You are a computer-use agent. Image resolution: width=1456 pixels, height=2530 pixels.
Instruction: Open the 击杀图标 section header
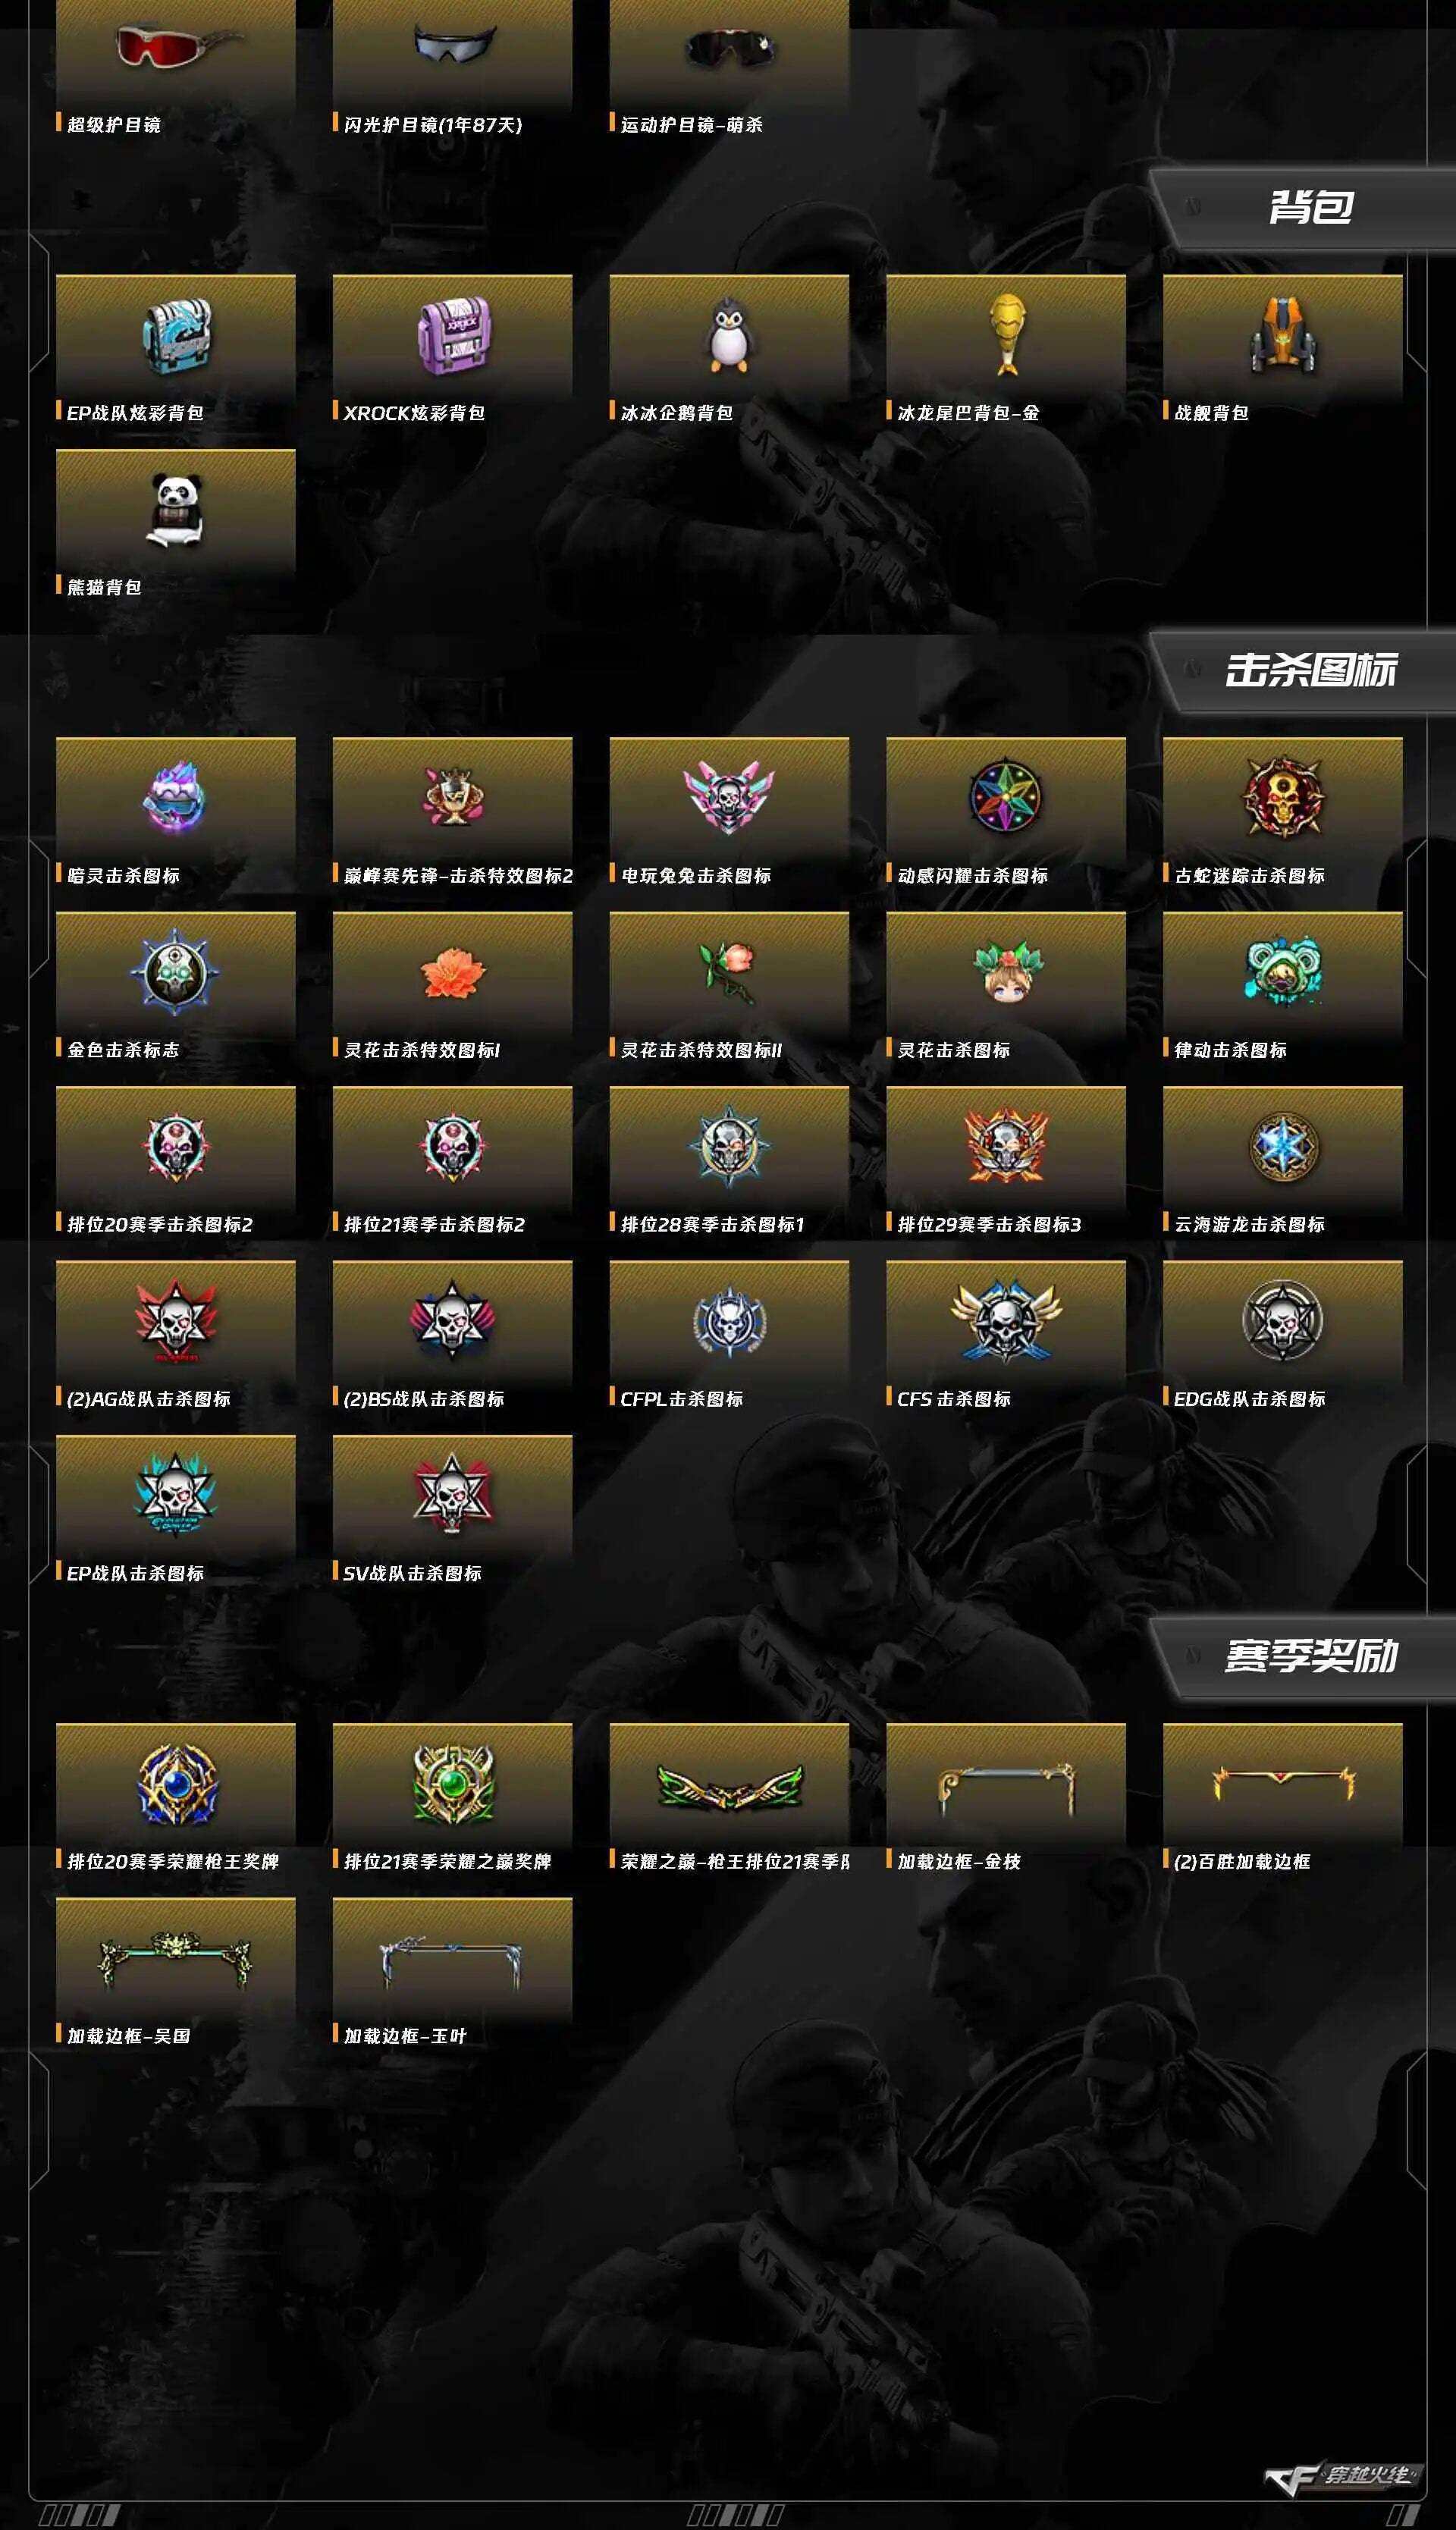coord(1310,670)
